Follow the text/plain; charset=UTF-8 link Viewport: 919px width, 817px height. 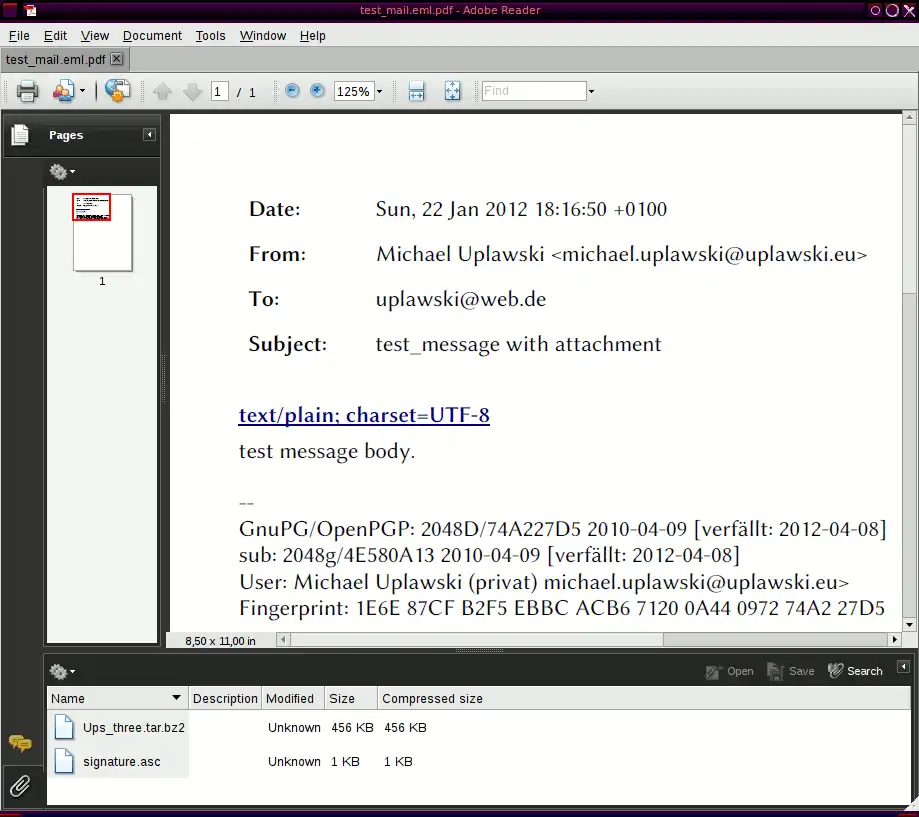(364, 415)
